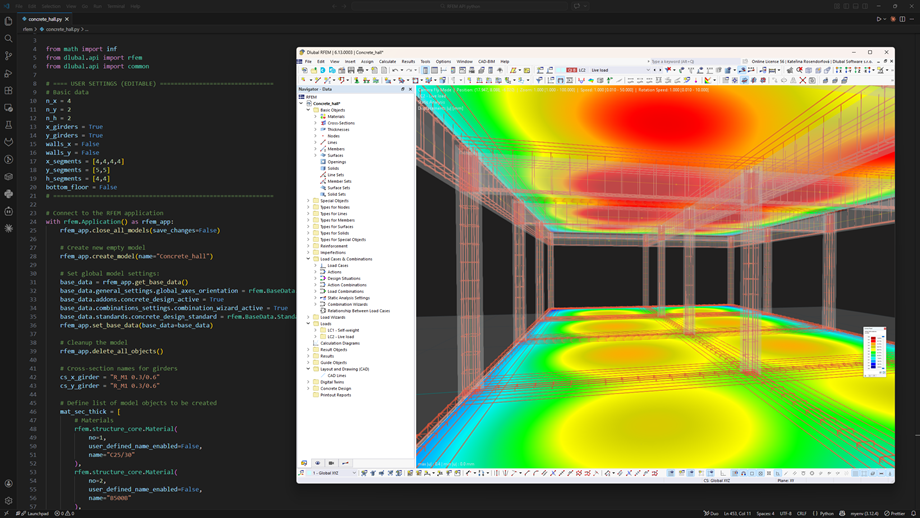Undock the Navigator panel
Viewport: 920px width, 518px height.
coord(402,89)
